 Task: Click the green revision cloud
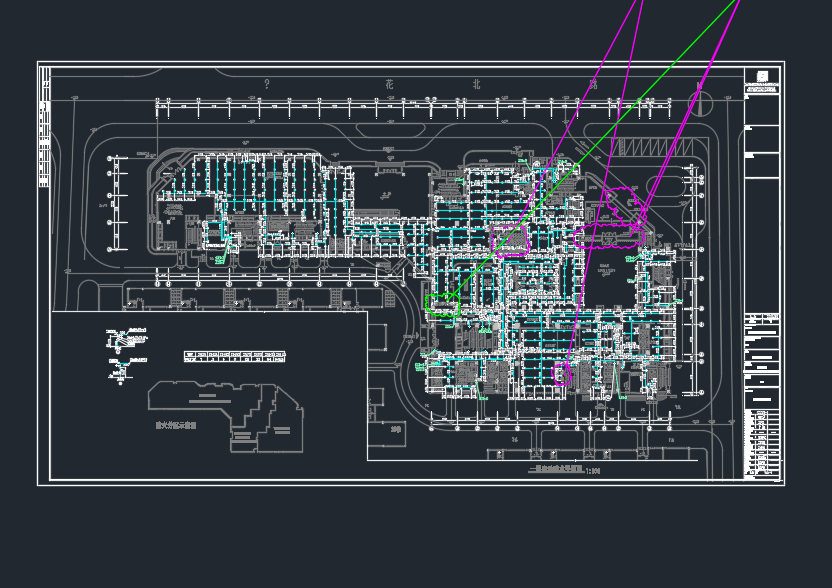click(x=442, y=305)
